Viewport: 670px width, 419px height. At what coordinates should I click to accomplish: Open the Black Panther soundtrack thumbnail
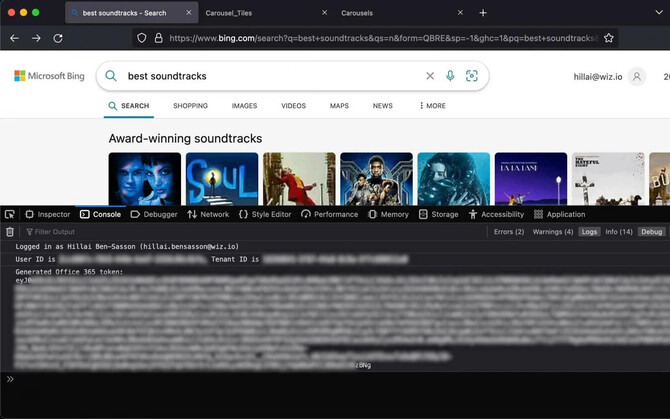tap(376, 179)
